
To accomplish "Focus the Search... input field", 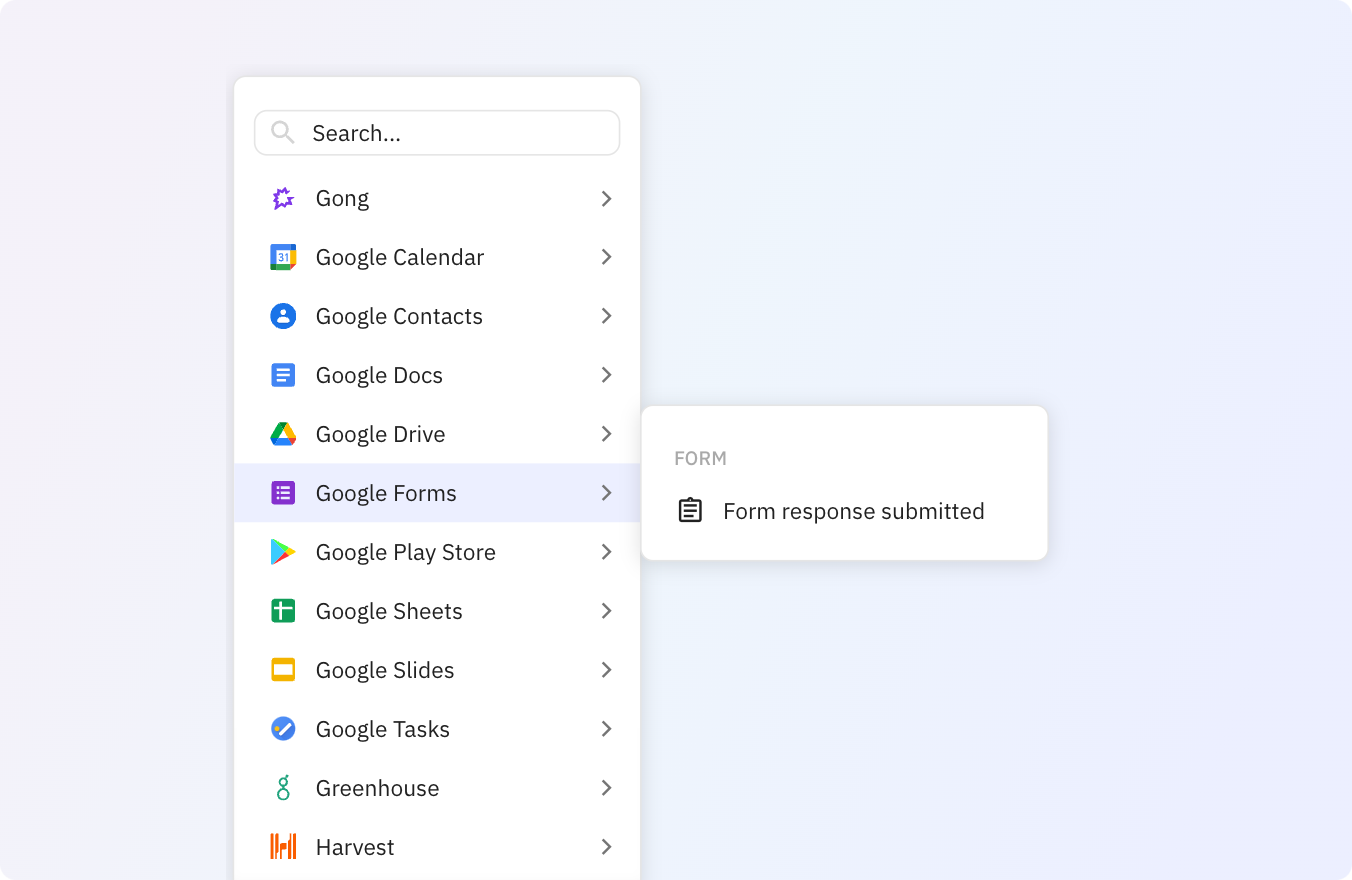I will [x=437, y=133].
